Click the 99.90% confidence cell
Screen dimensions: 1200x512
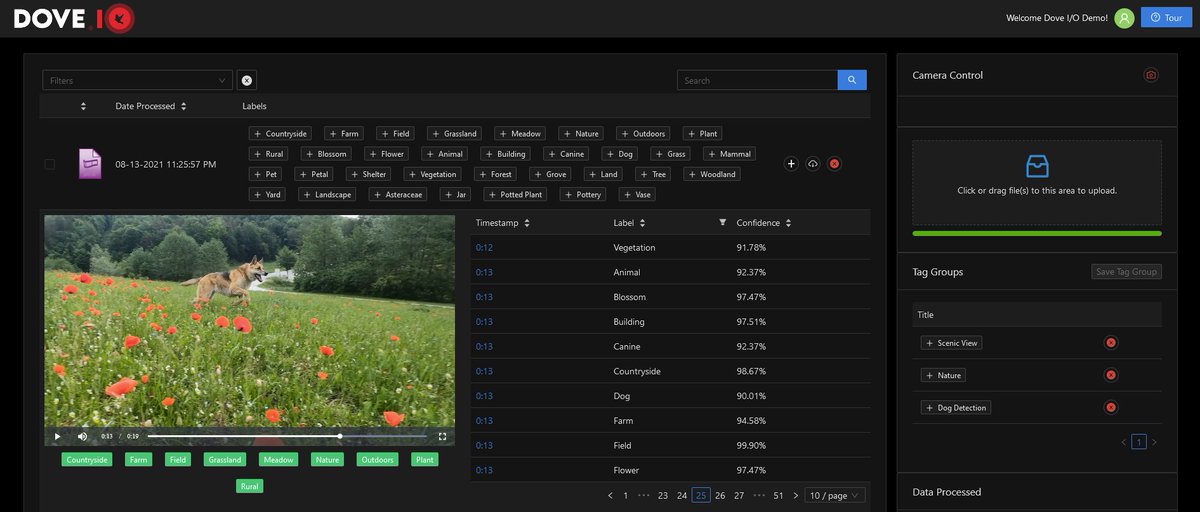click(752, 445)
